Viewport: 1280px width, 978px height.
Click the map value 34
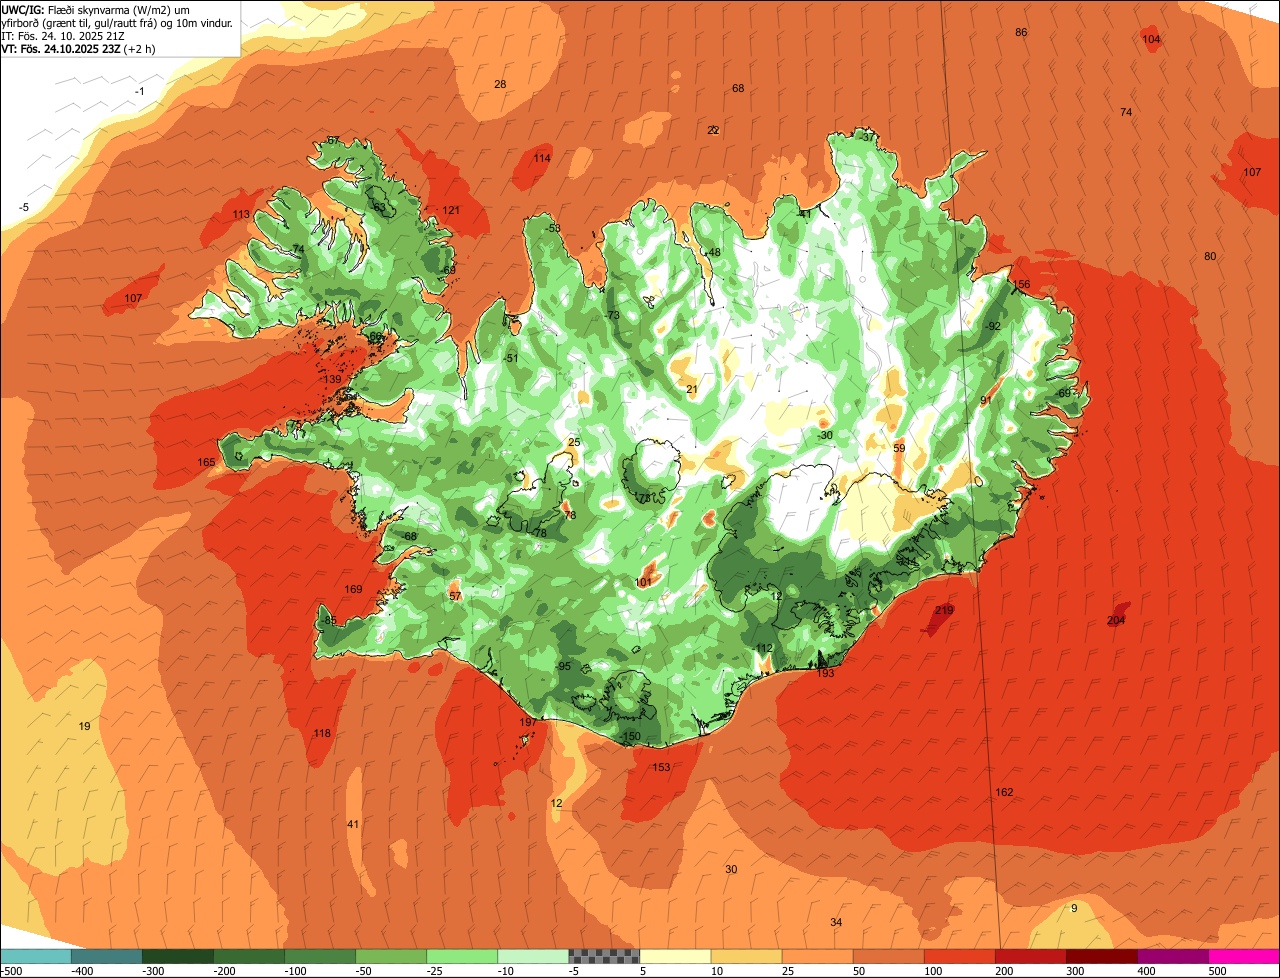tap(836, 922)
